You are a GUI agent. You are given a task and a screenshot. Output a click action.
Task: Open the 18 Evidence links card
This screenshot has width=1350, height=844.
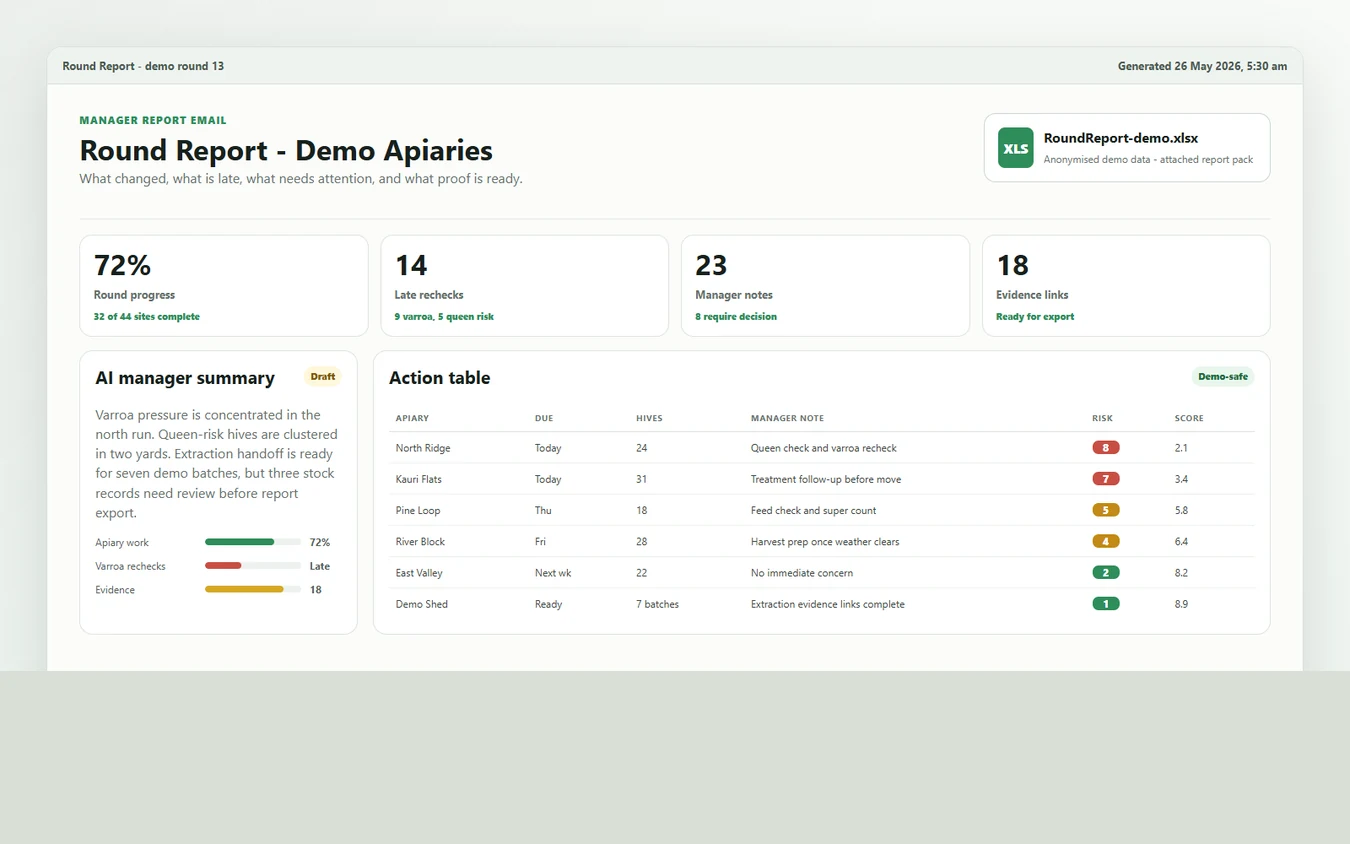pos(1127,286)
